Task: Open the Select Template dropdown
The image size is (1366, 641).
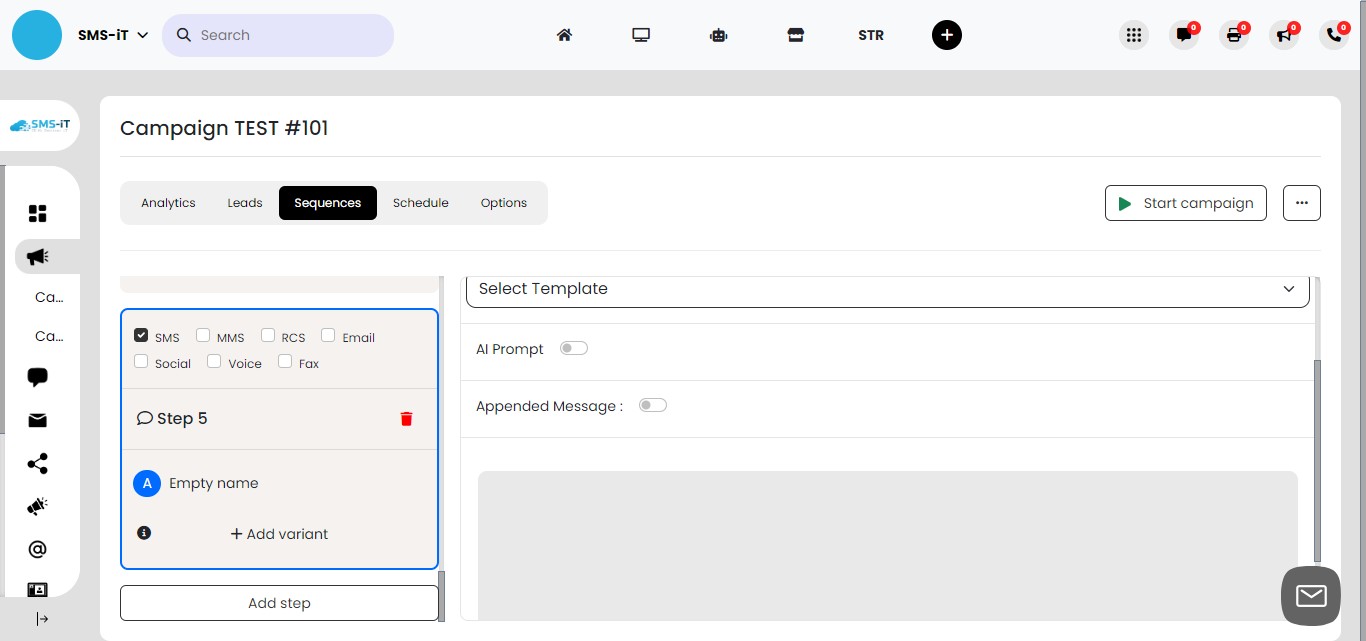Action: (888, 289)
